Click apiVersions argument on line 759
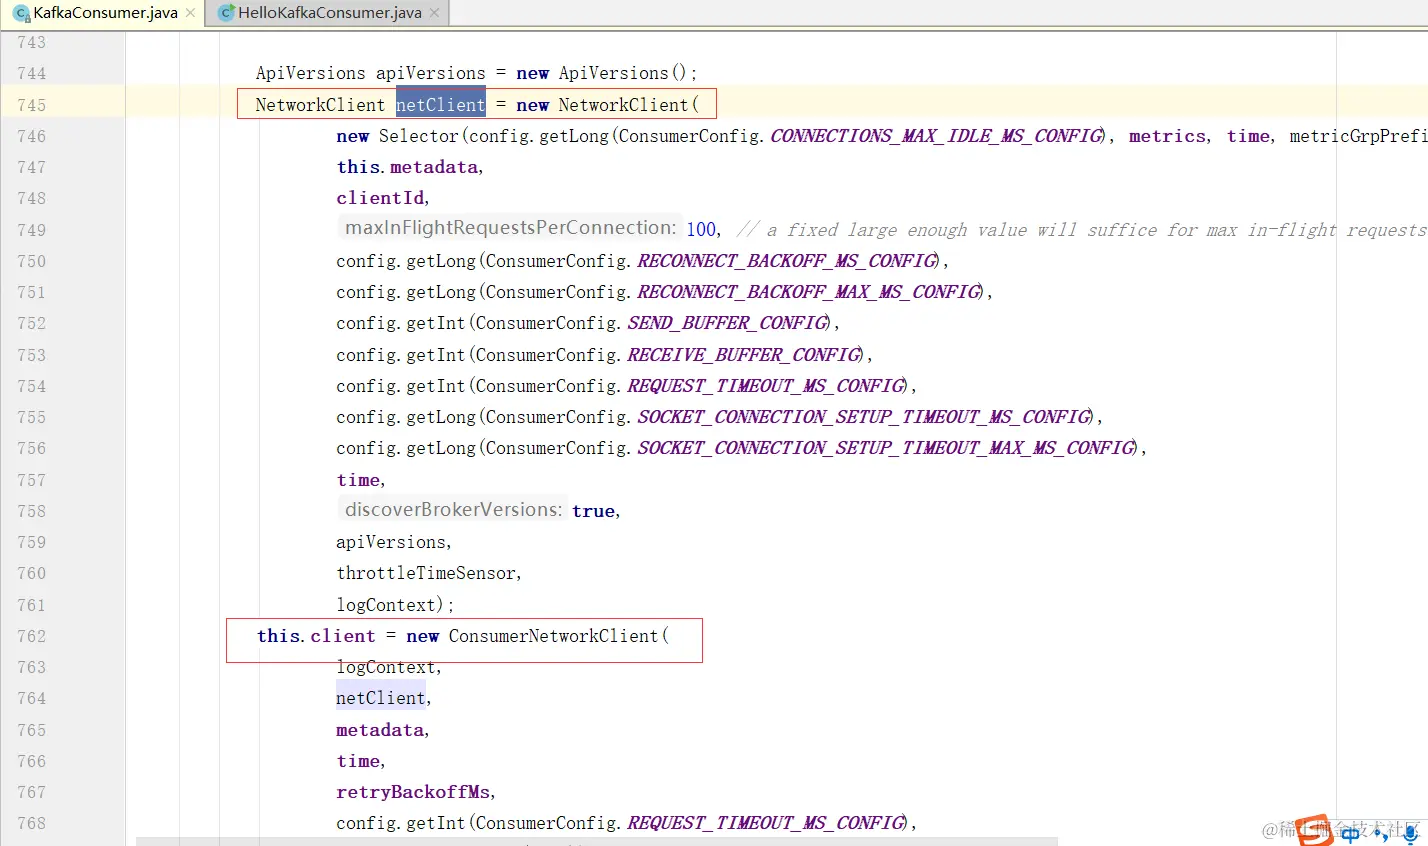The width and height of the screenshot is (1428, 846). tap(391, 542)
